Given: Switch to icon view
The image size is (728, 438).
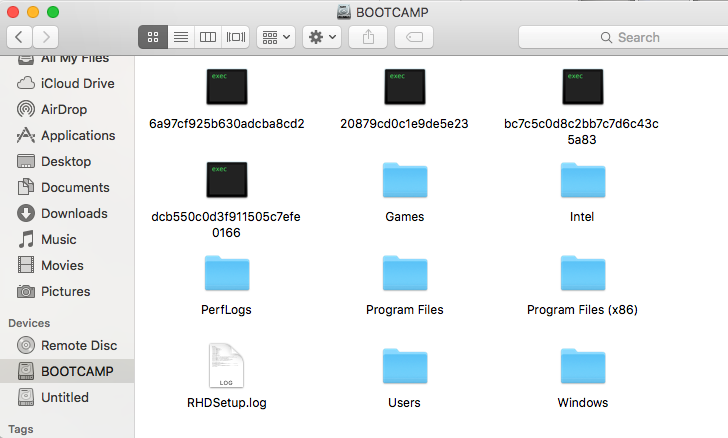Looking at the screenshot, I should [153, 37].
